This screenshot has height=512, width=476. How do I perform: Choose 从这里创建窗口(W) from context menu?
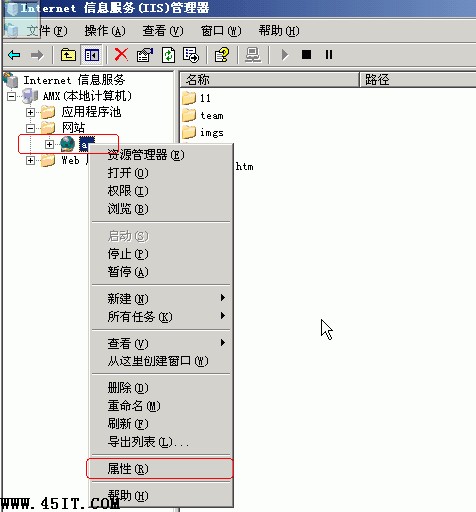coord(161,361)
